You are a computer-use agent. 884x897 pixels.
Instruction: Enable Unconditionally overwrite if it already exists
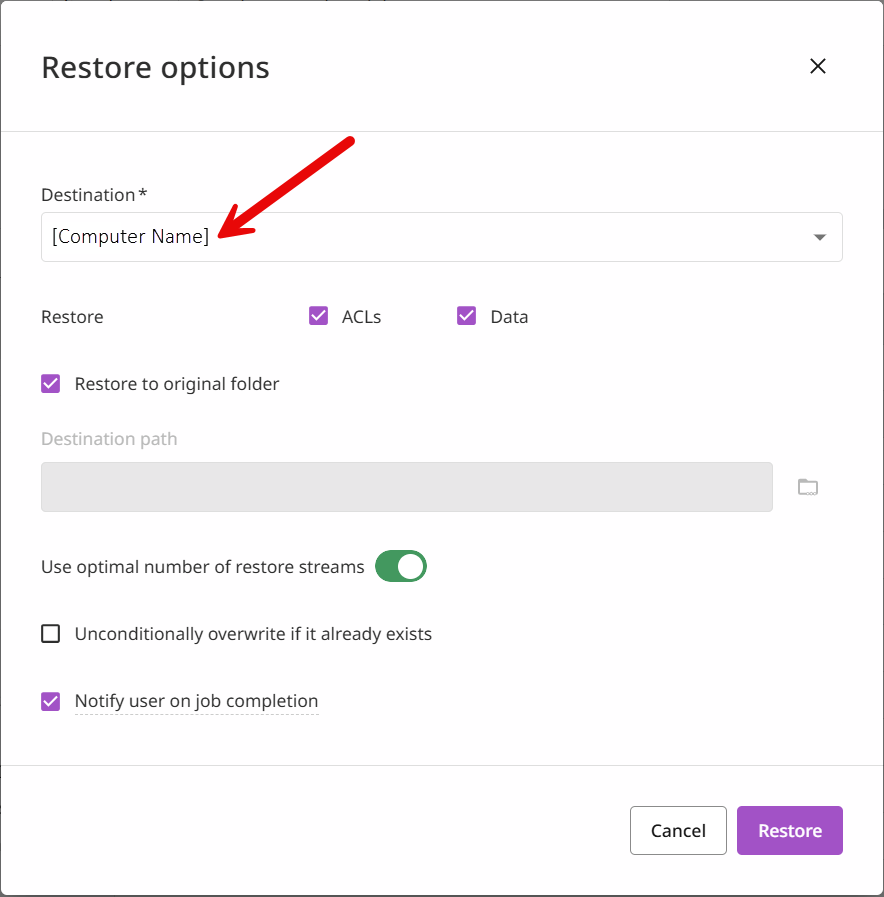point(51,634)
